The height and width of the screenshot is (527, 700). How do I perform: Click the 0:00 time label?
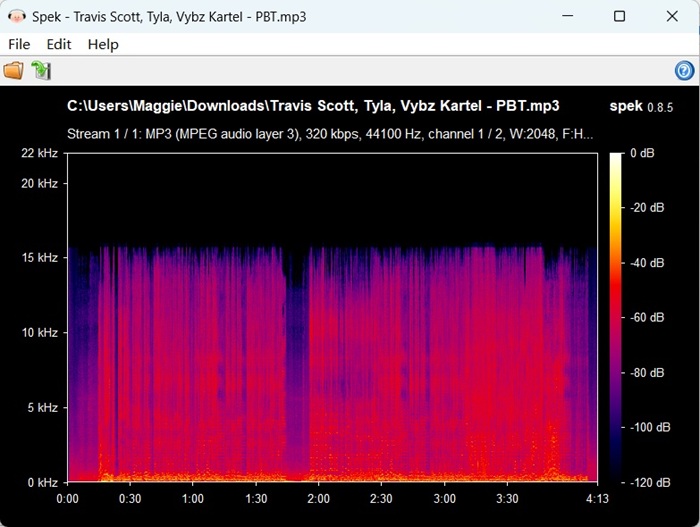[x=67, y=498]
